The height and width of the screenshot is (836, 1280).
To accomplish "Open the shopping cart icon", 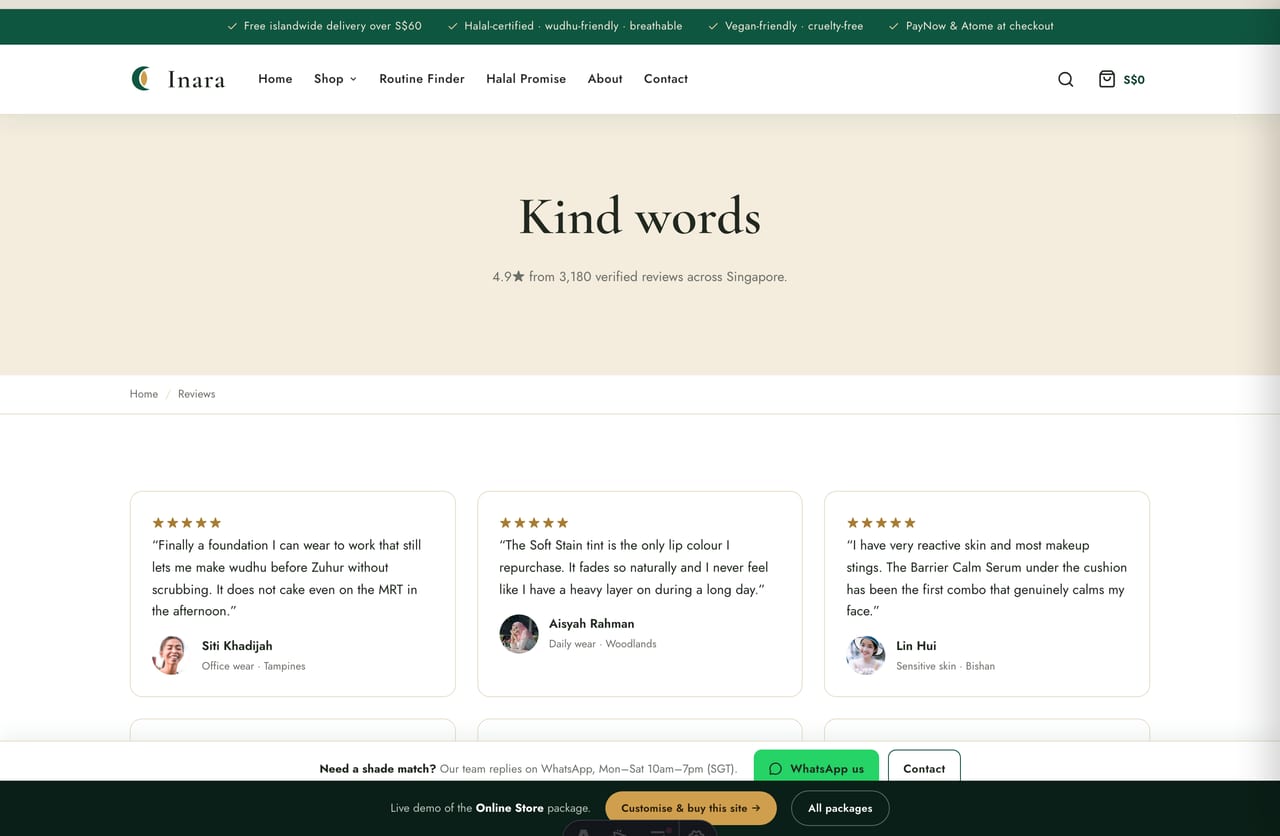I will pyautogui.click(x=1106, y=78).
